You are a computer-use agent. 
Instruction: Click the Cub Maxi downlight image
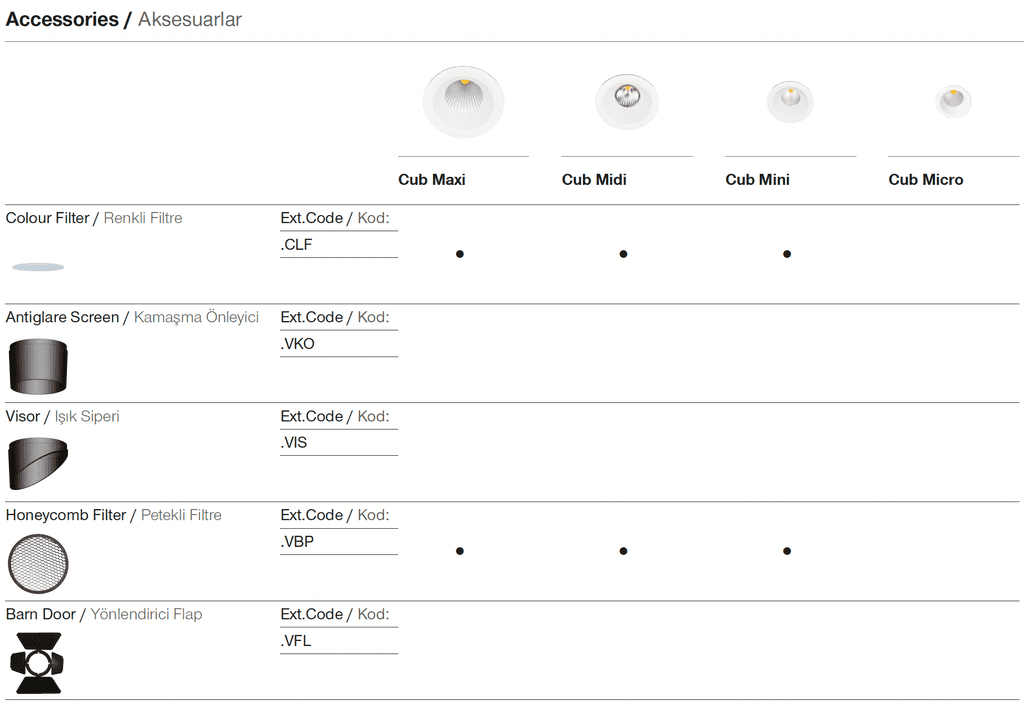(464, 101)
